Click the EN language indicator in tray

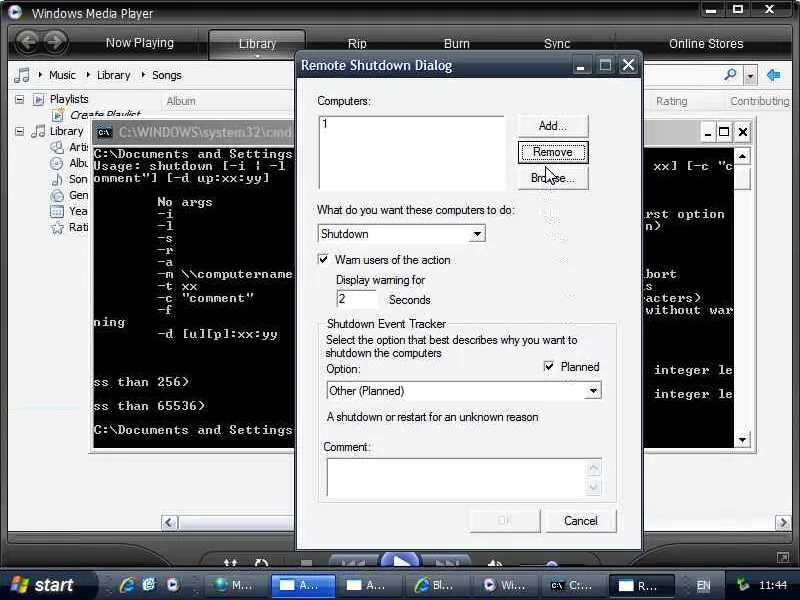coord(703,585)
